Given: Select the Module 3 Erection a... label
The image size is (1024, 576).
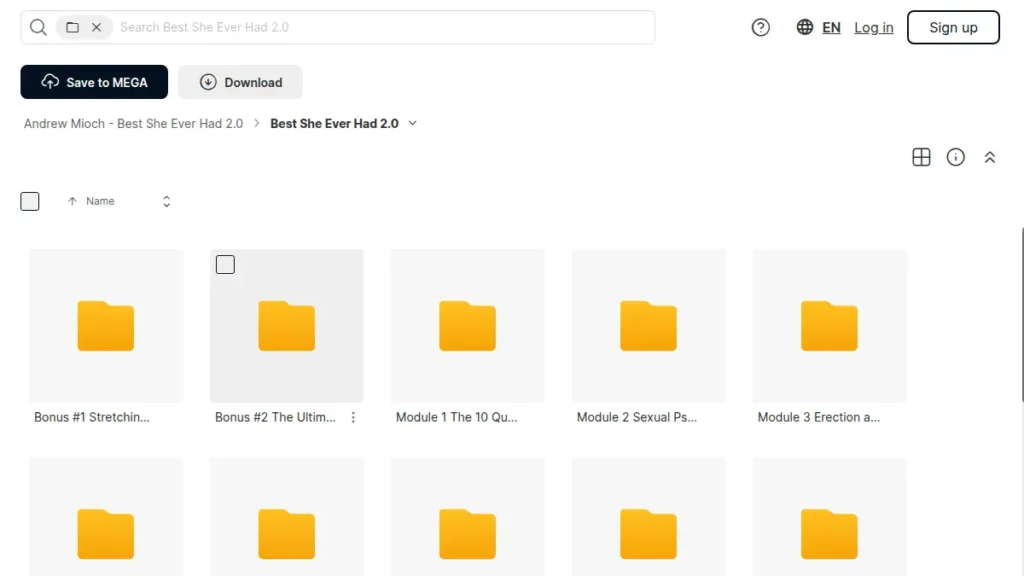Looking at the screenshot, I should (819, 417).
